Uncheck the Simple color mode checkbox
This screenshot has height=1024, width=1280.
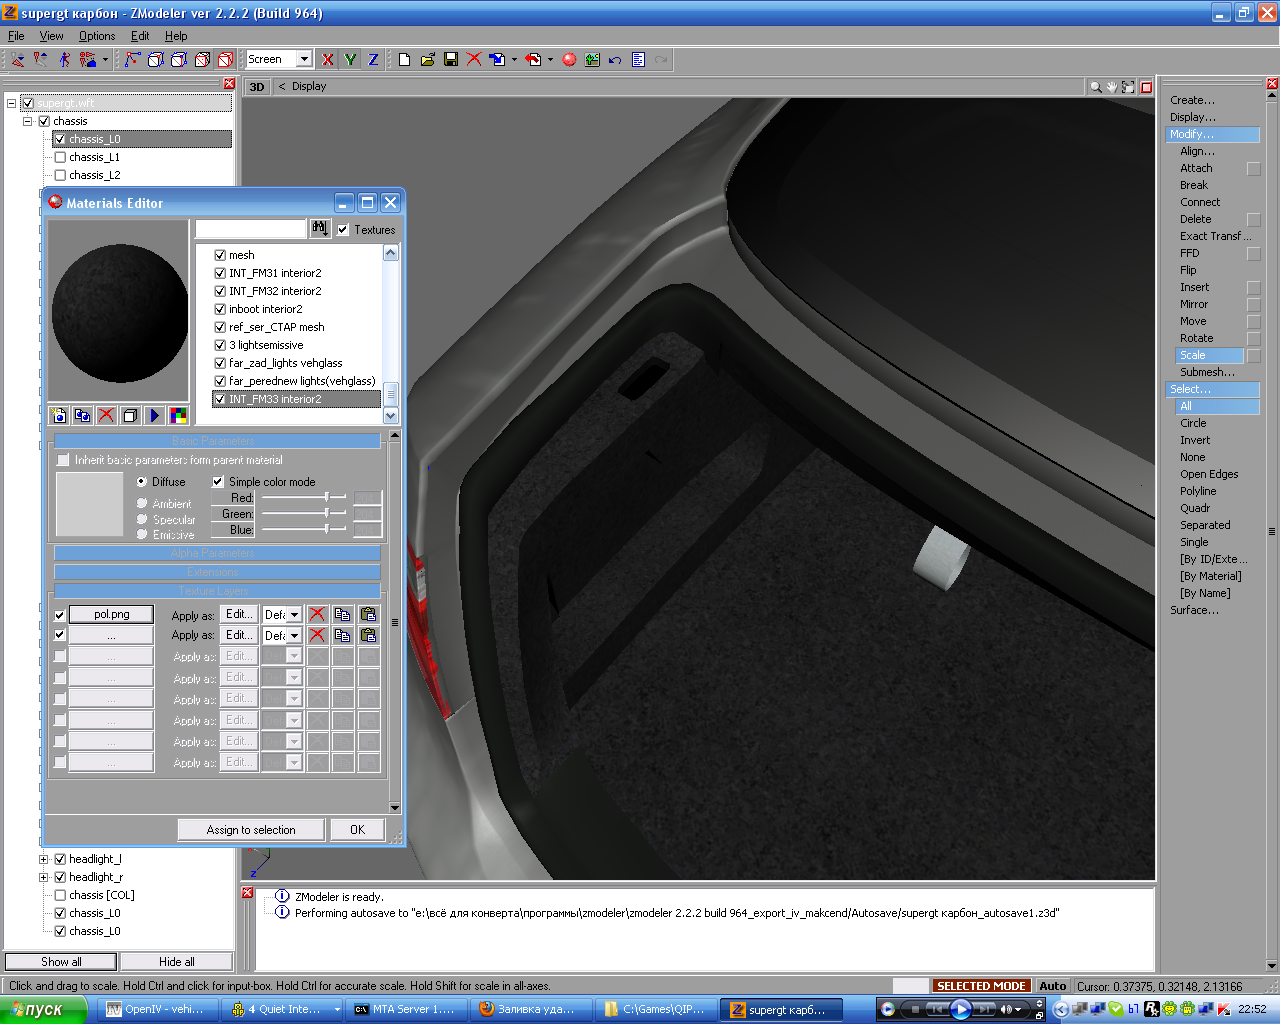pyautogui.click(x=218, y=481)
